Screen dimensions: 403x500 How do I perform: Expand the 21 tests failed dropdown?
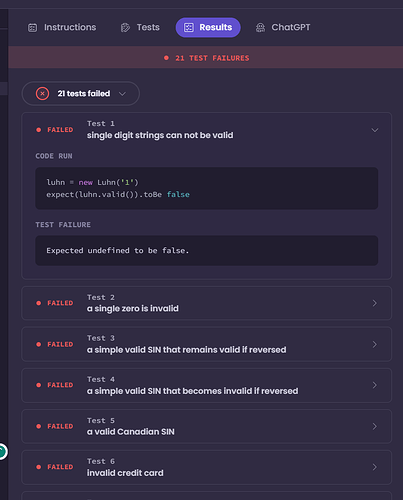[81, 94]
